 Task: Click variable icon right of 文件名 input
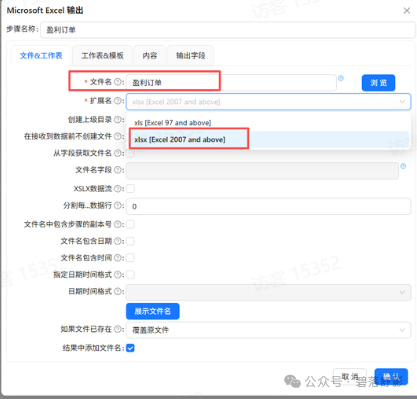click(341, 78)
